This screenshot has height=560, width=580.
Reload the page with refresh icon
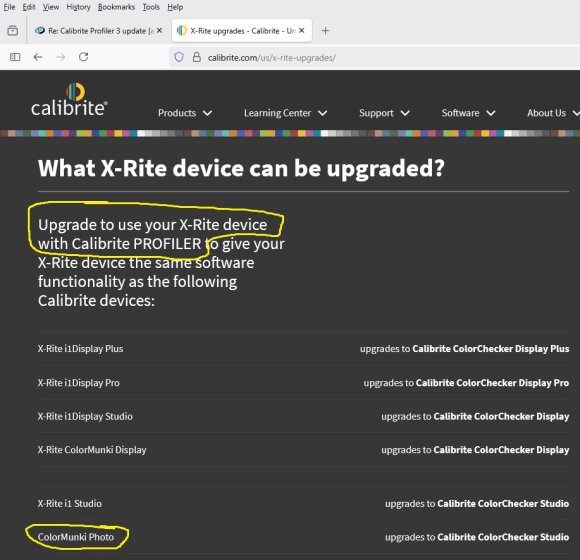[84, 57]
